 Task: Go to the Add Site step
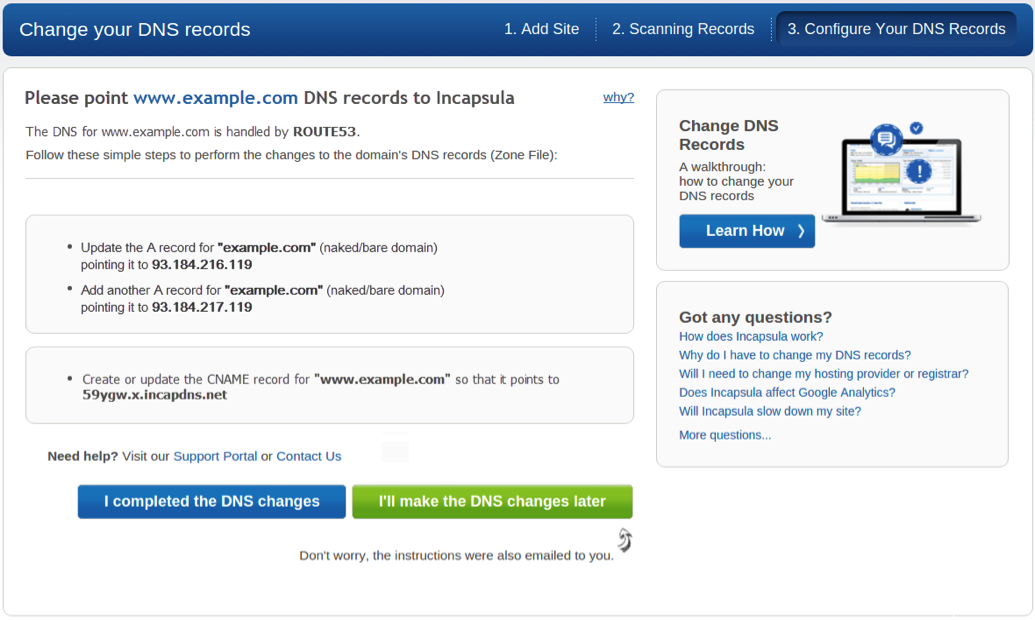[x=541, y=29]
